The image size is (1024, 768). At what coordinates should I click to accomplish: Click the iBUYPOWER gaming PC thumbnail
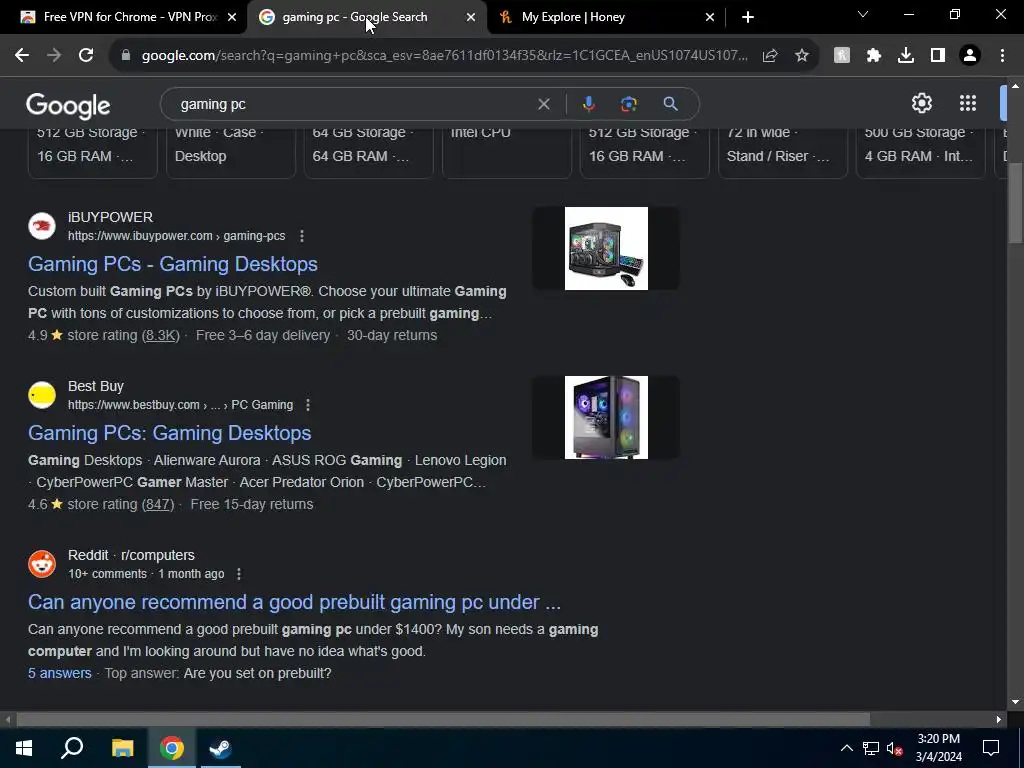[x=606, y=248]
